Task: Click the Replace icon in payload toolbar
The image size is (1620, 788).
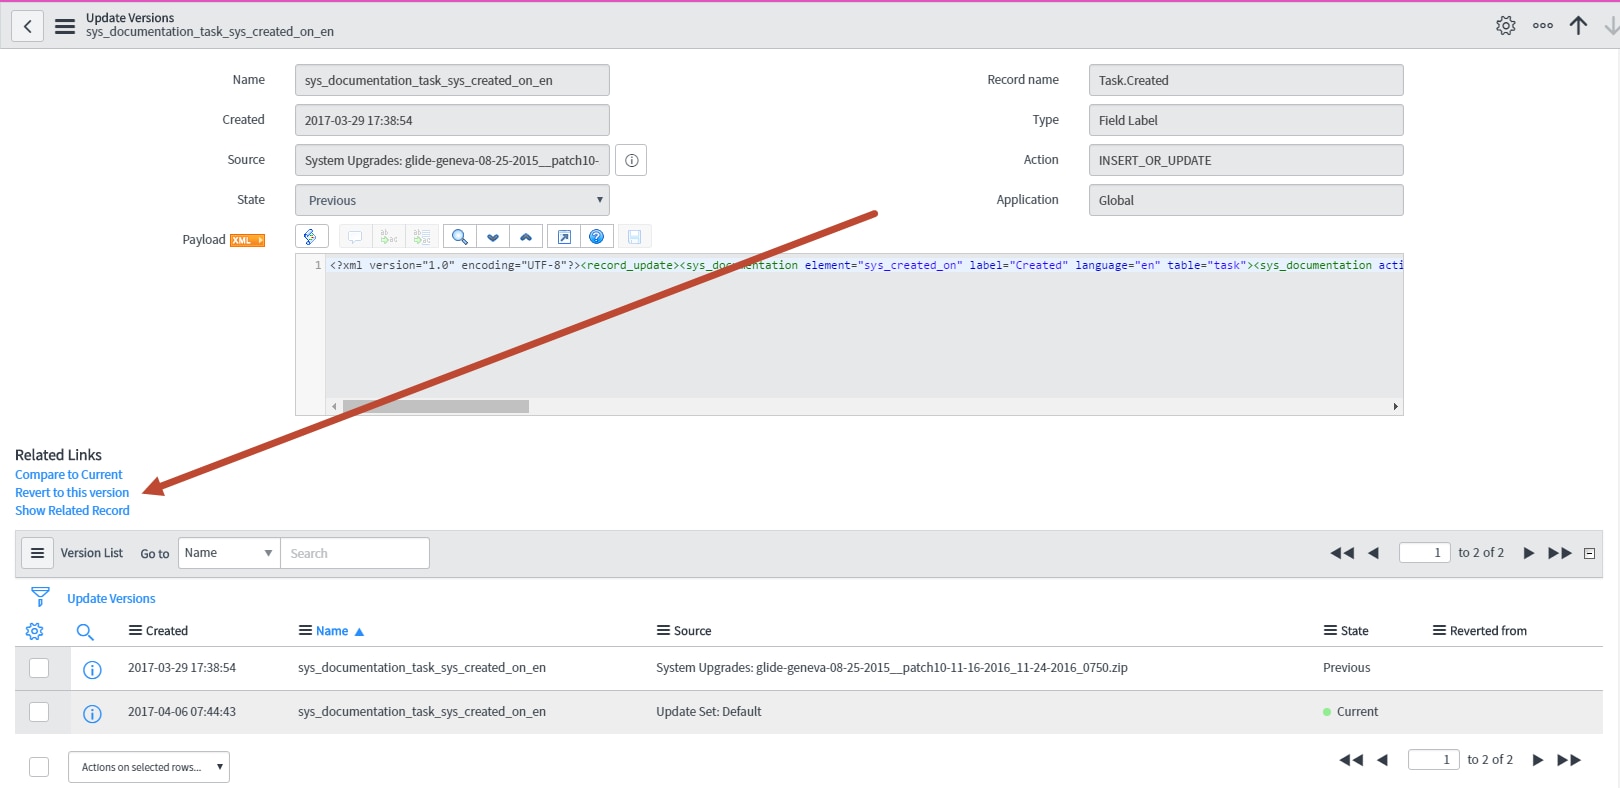Action: [389, 237]
